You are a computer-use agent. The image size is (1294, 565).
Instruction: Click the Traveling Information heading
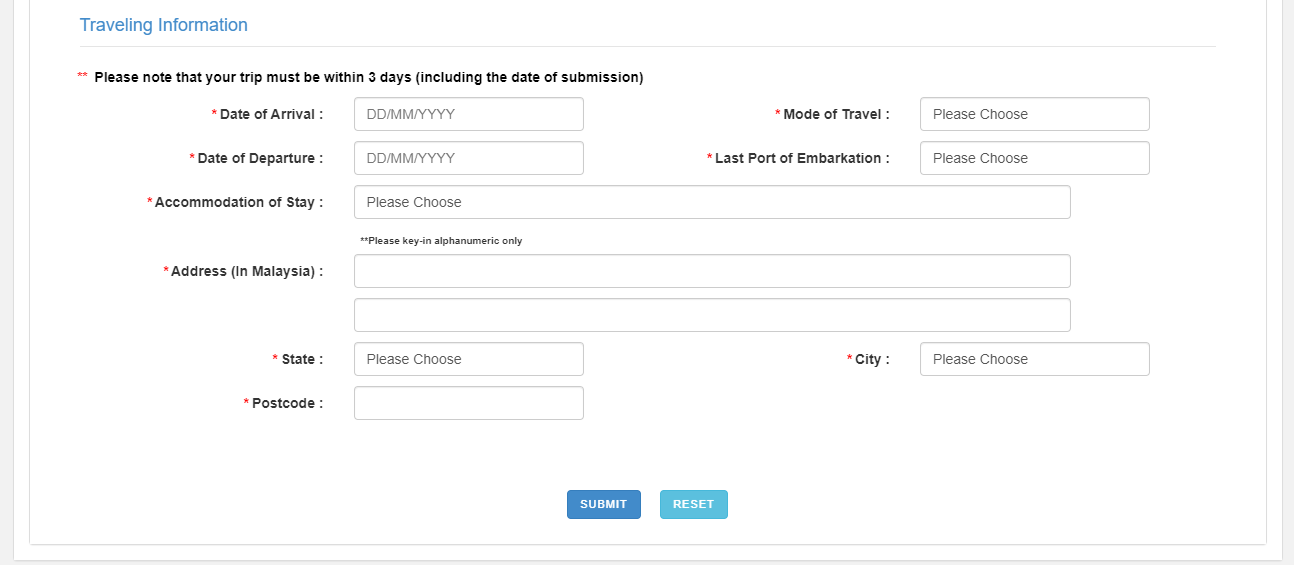coord(164,25)
